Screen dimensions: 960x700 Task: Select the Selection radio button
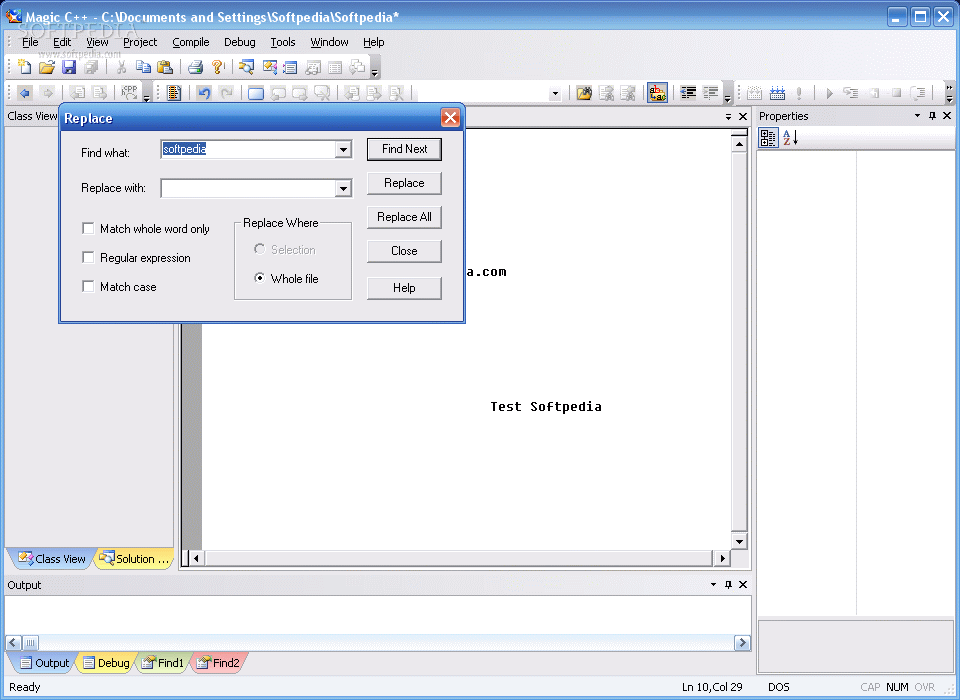pyautogui.click(x=260, y=249)
